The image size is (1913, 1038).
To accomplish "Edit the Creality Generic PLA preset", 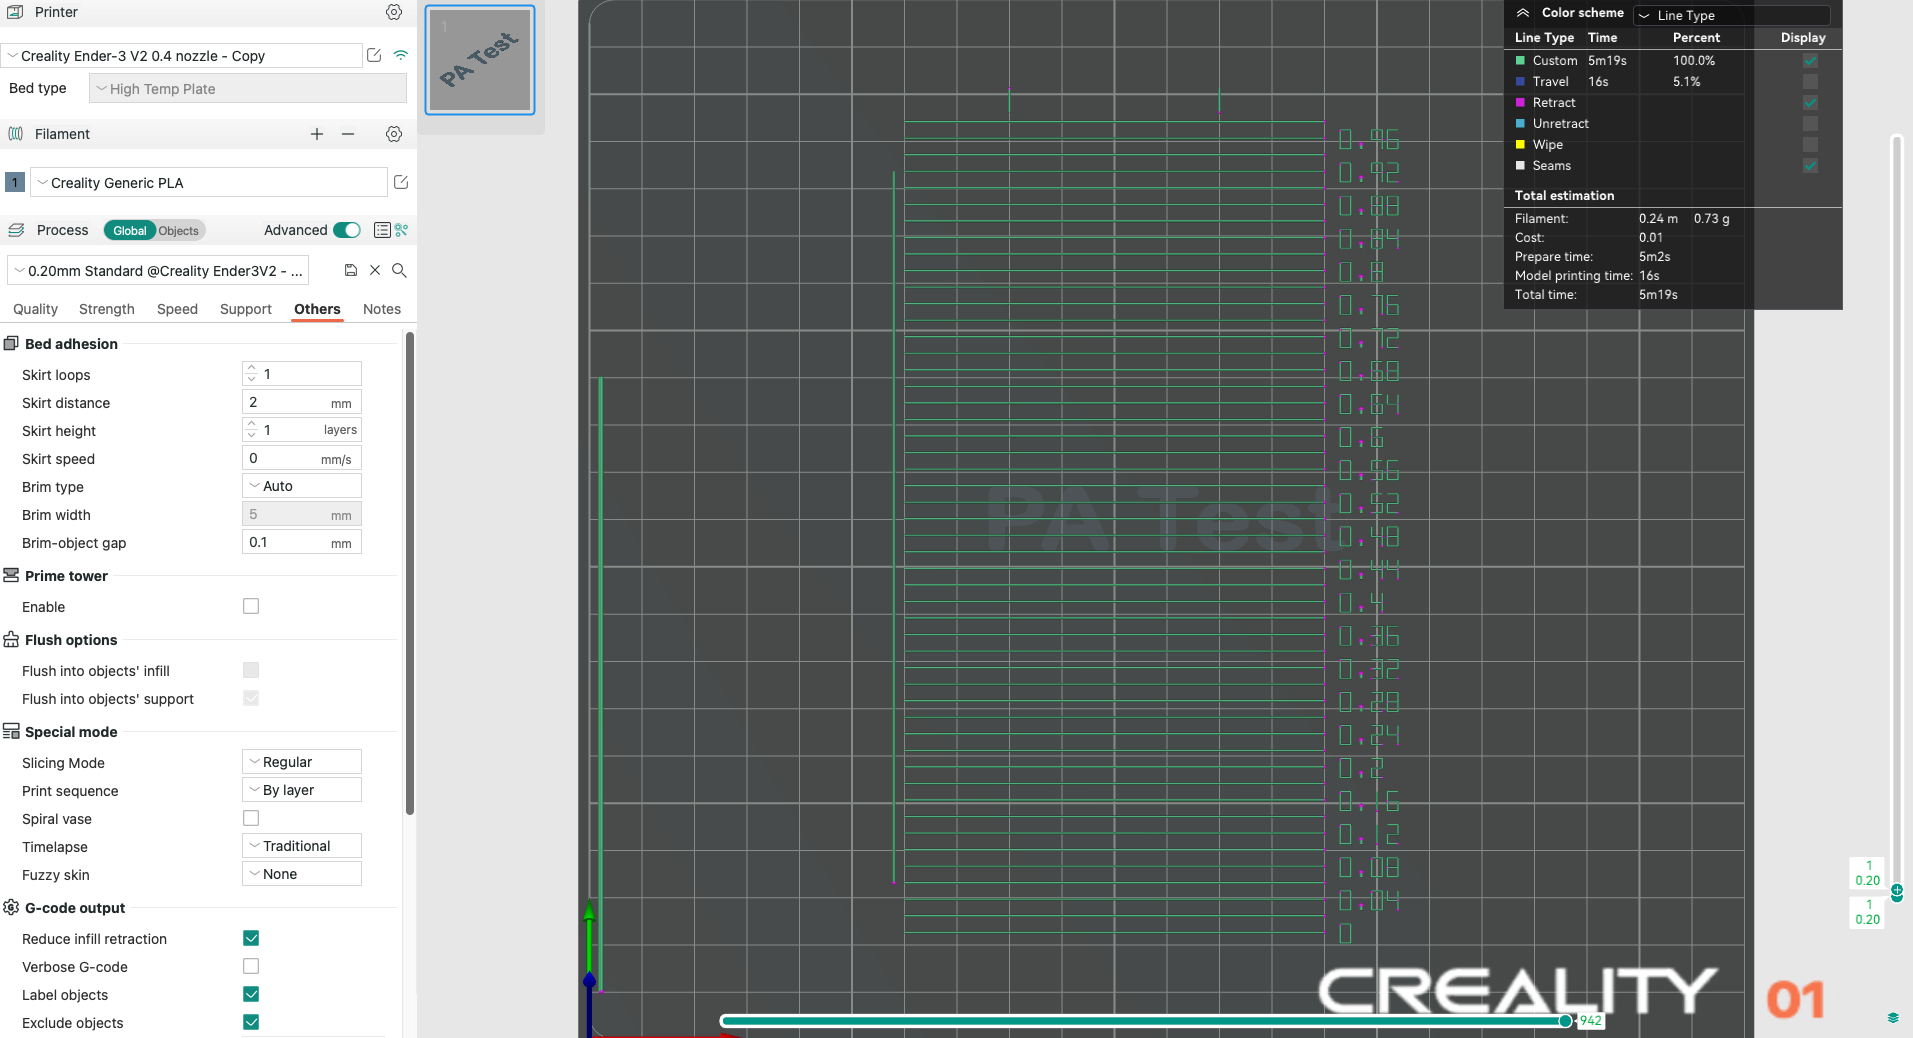I will pos(401,182).
